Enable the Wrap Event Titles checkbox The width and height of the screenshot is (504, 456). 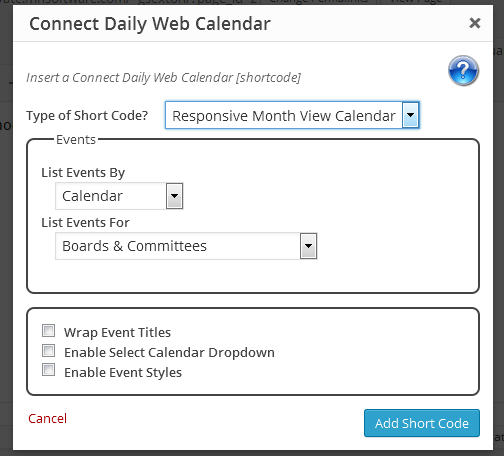tap(49, 331)
